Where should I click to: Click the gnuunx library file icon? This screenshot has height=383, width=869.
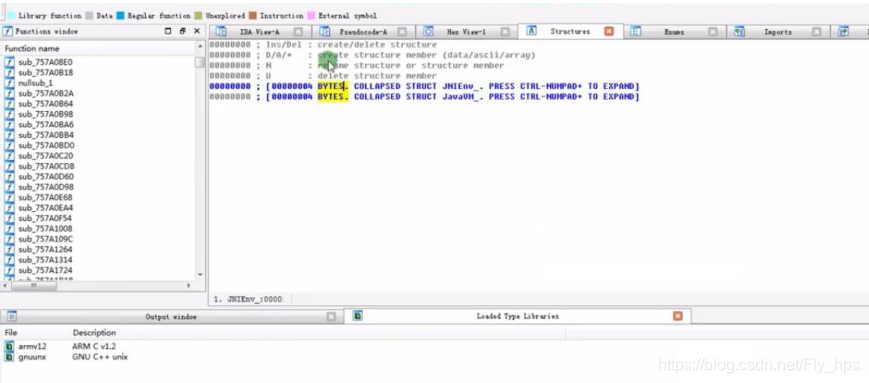pos(9,357)
